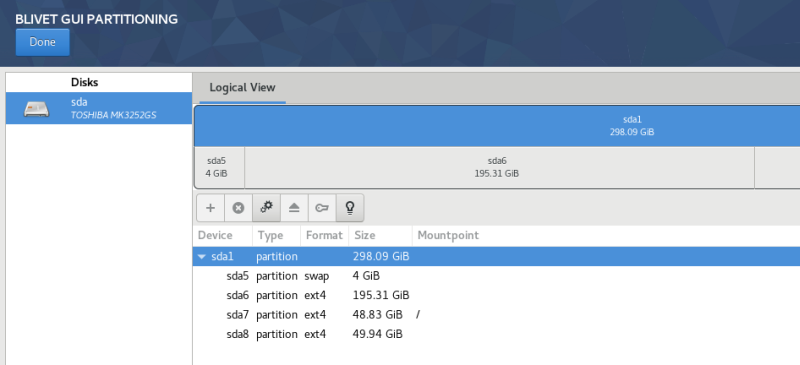The width and height of the screenshot is (800, 365).
Task: Select the sda5 swap partition row
Action: point(496,276)
